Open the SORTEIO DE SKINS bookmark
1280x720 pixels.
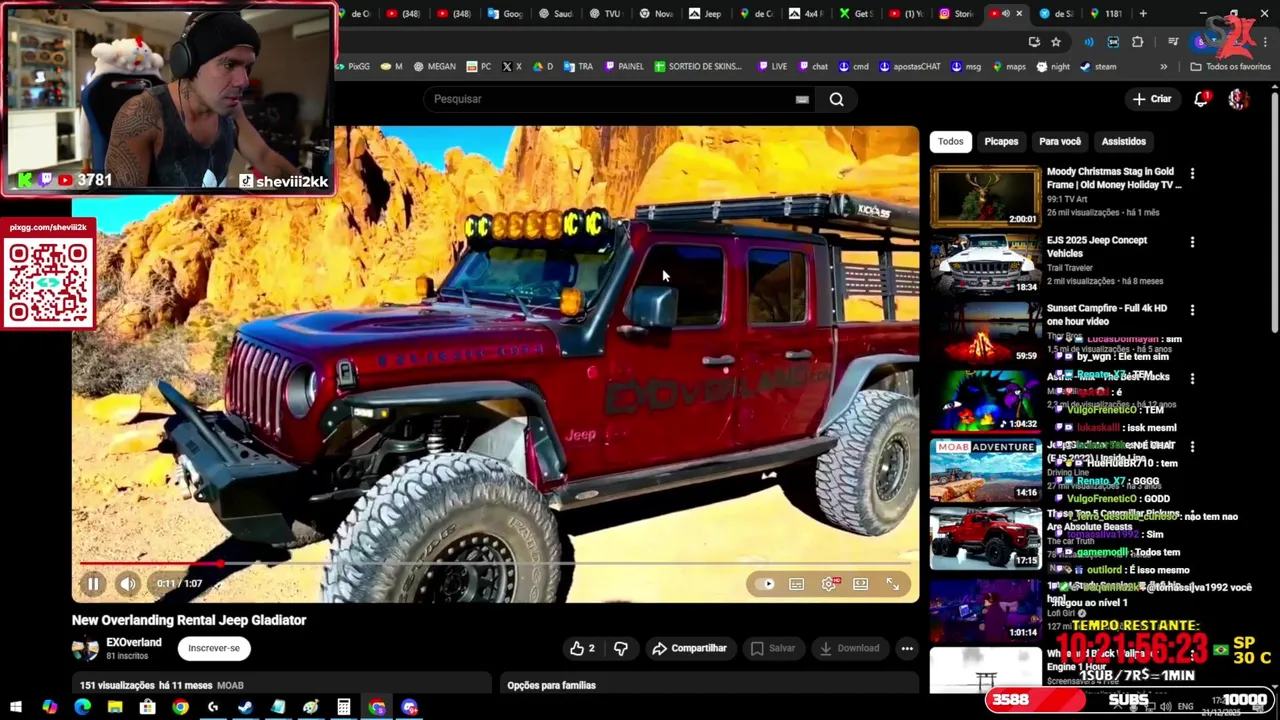click(x=698, y=66)
